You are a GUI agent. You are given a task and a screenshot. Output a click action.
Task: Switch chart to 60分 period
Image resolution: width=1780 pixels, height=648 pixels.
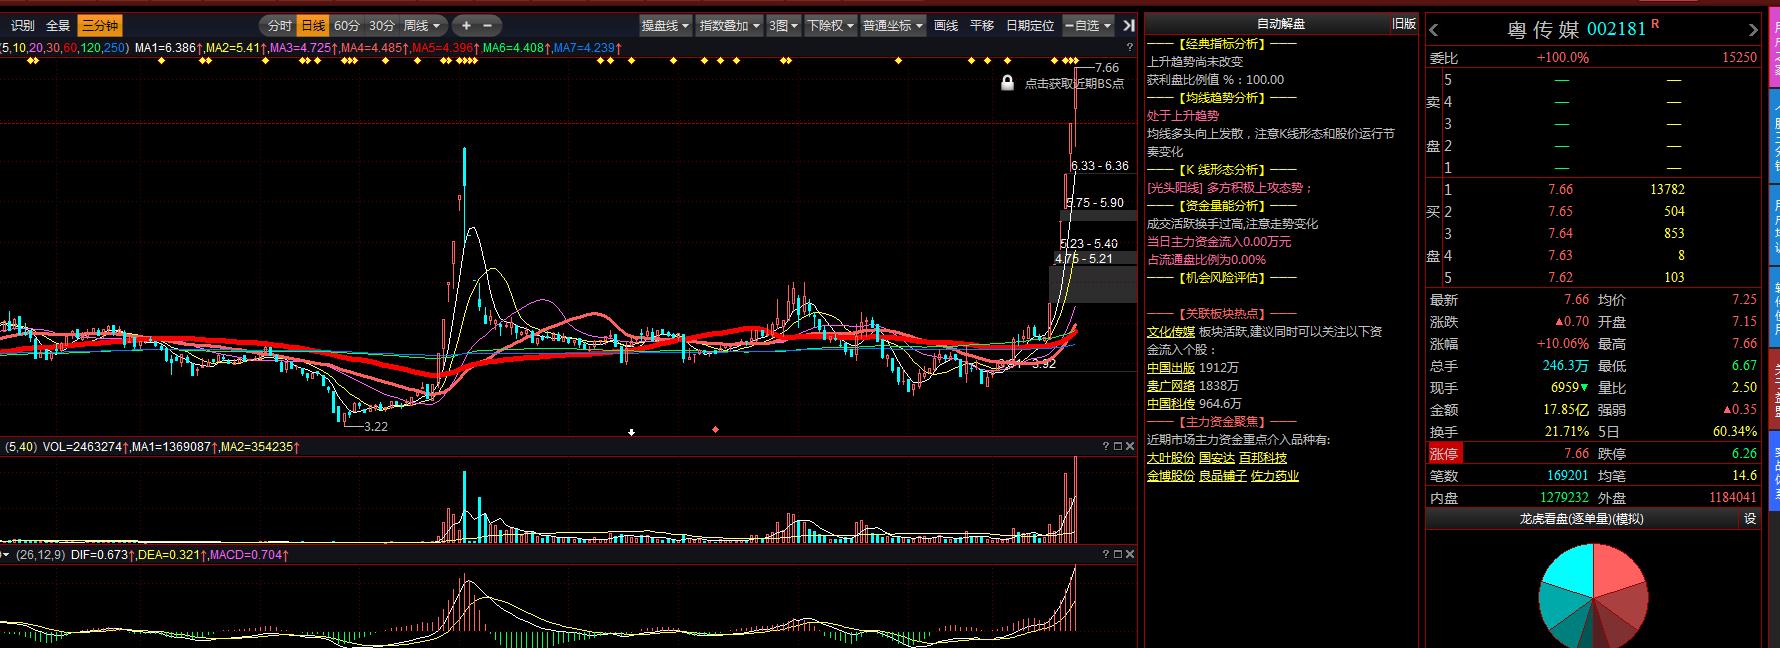(x=347, y=25)
